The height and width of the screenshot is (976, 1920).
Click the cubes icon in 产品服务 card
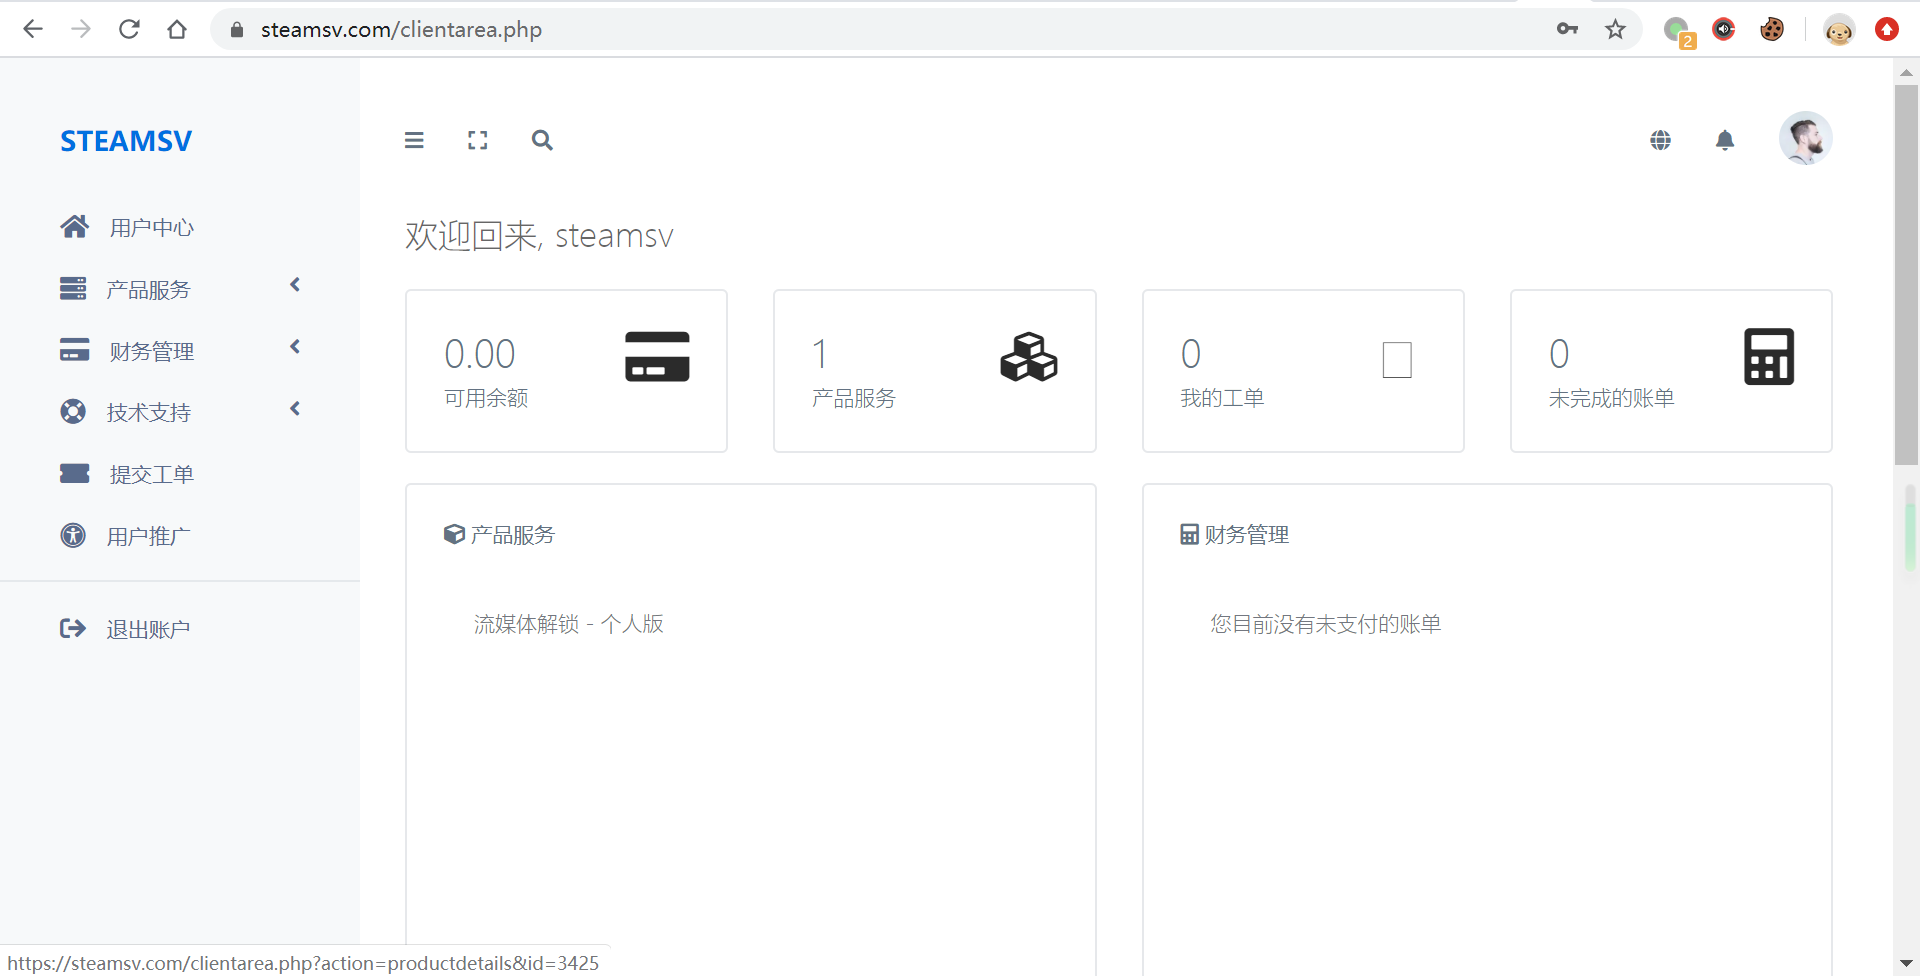[1028, 357]
